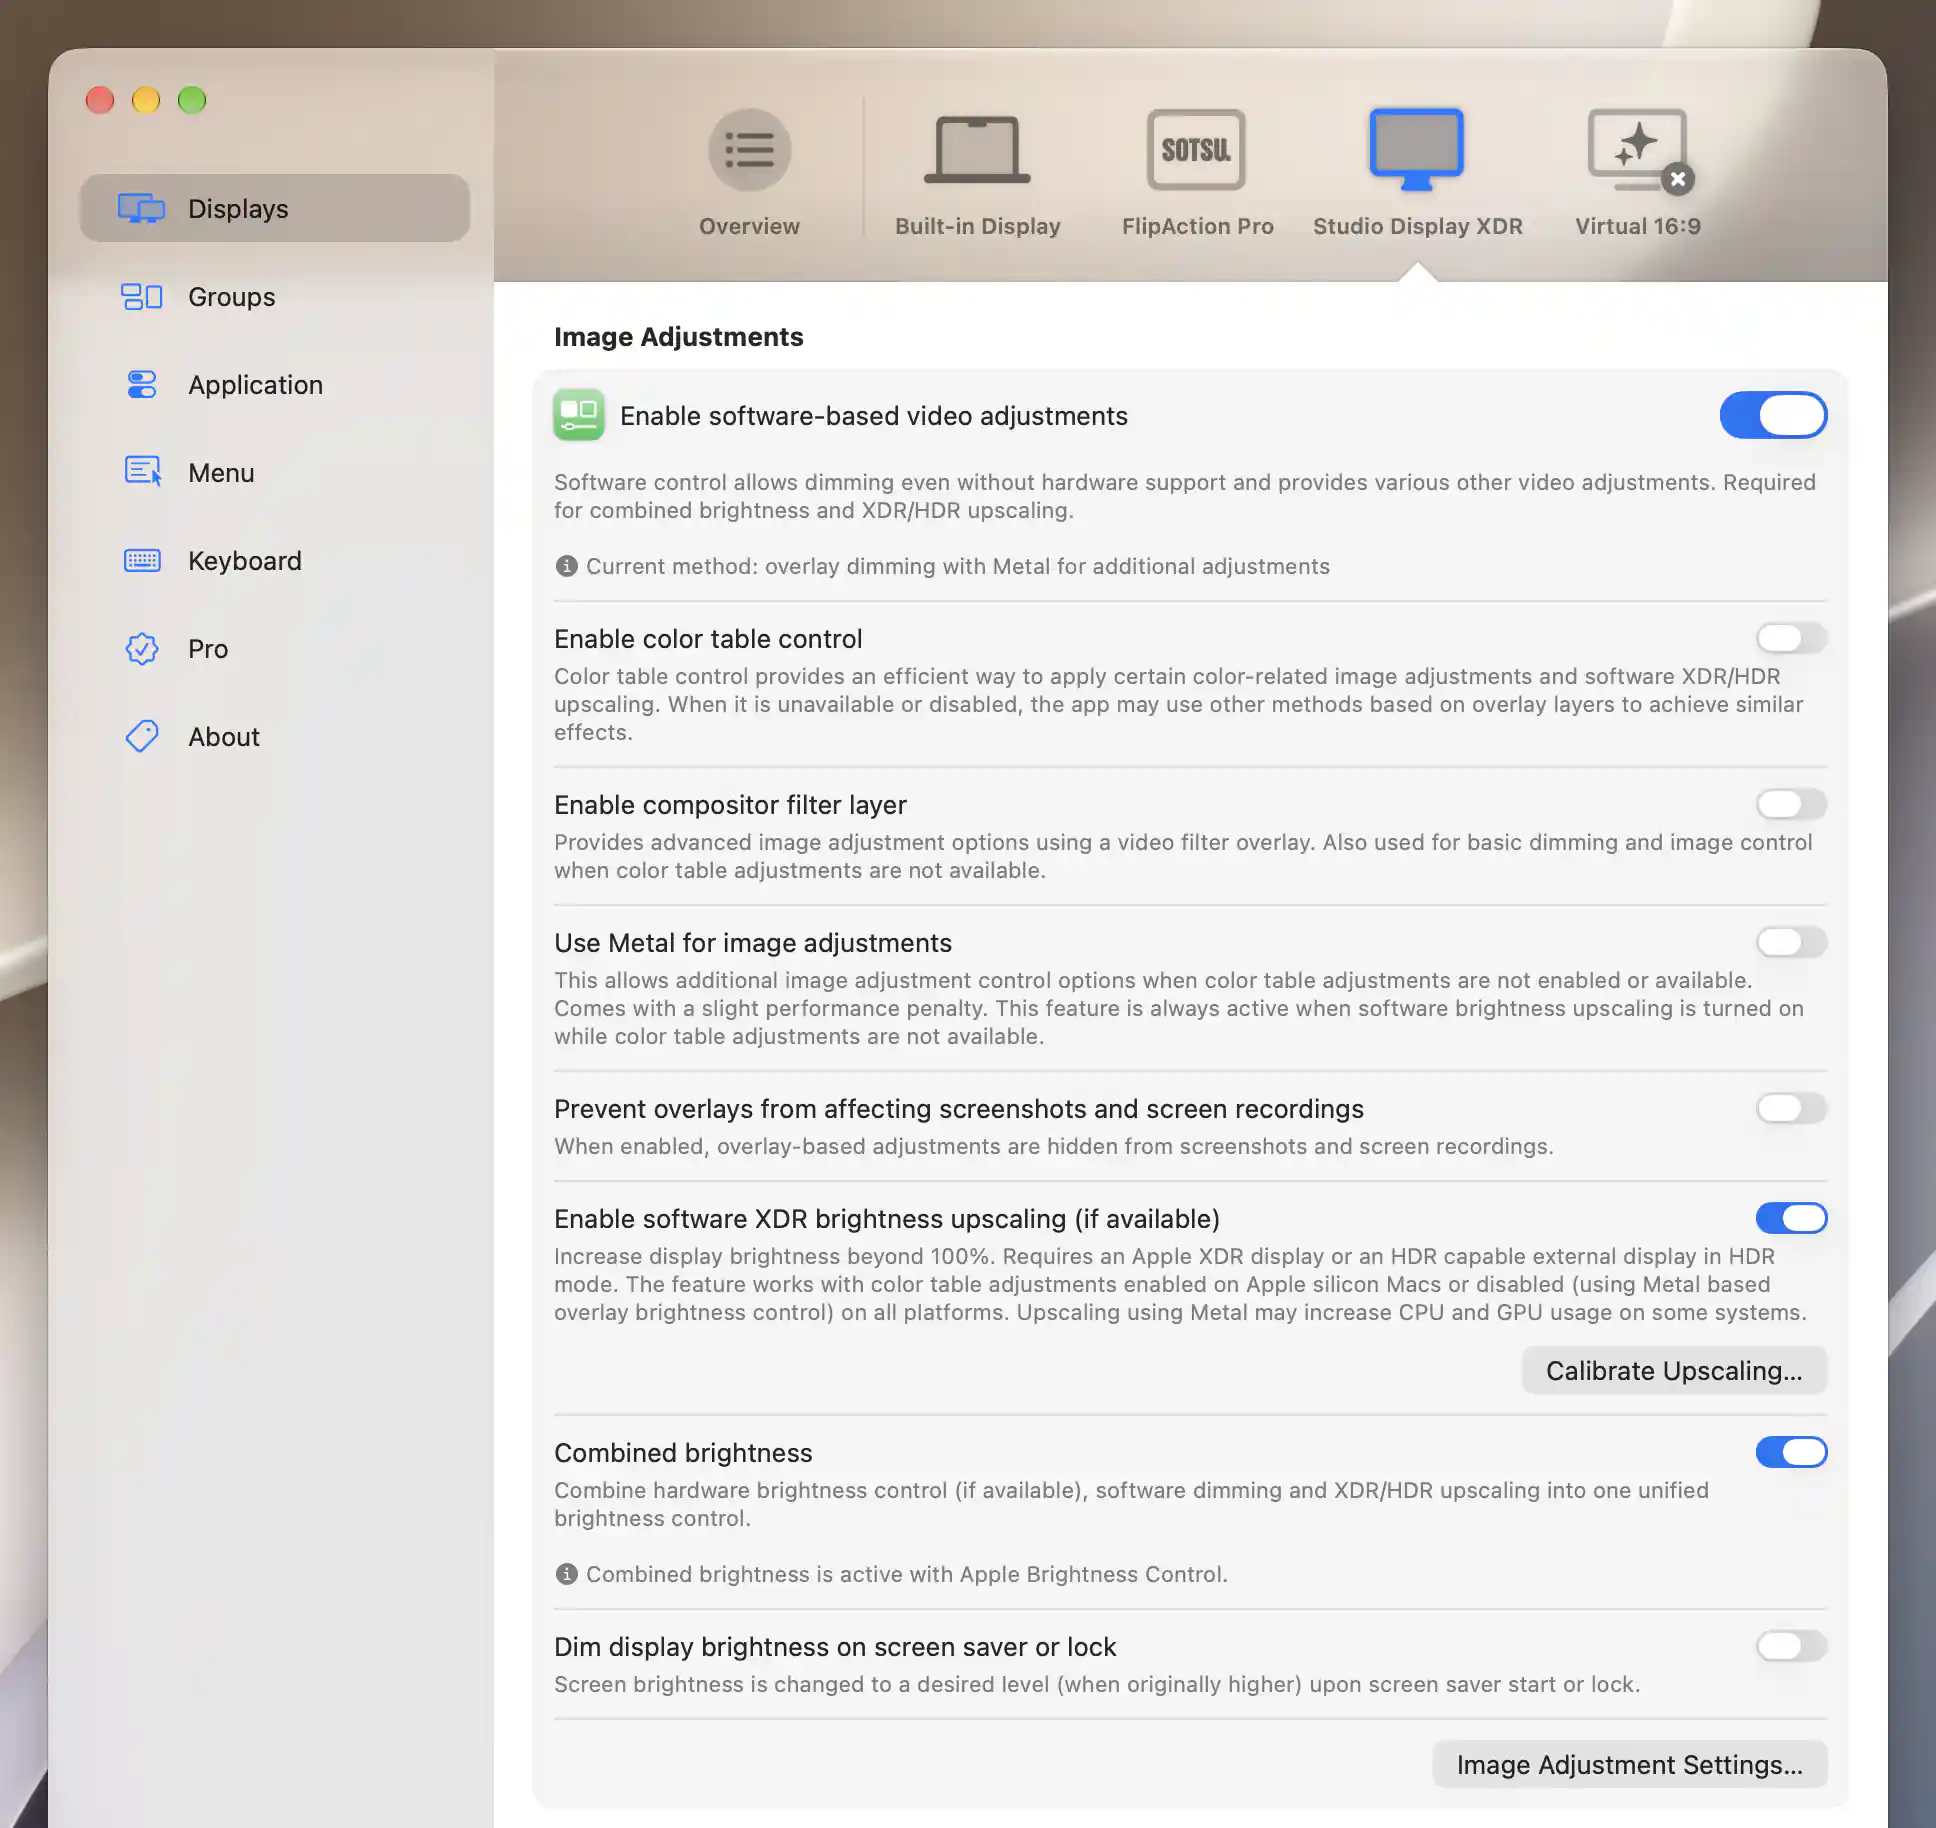Click the green software video adjustments icon
Viewport: 1936px width, 1828px height.
point(579,415)
